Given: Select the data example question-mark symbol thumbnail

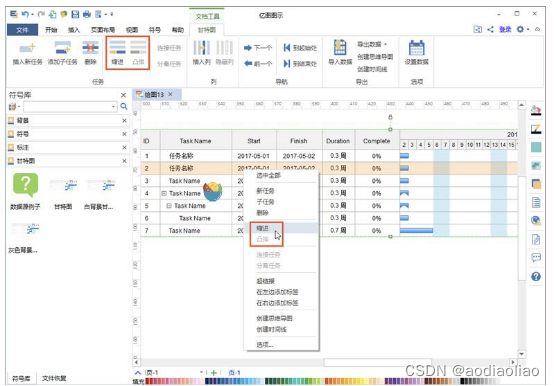Looking at the screenshot, I should [25, 185].
